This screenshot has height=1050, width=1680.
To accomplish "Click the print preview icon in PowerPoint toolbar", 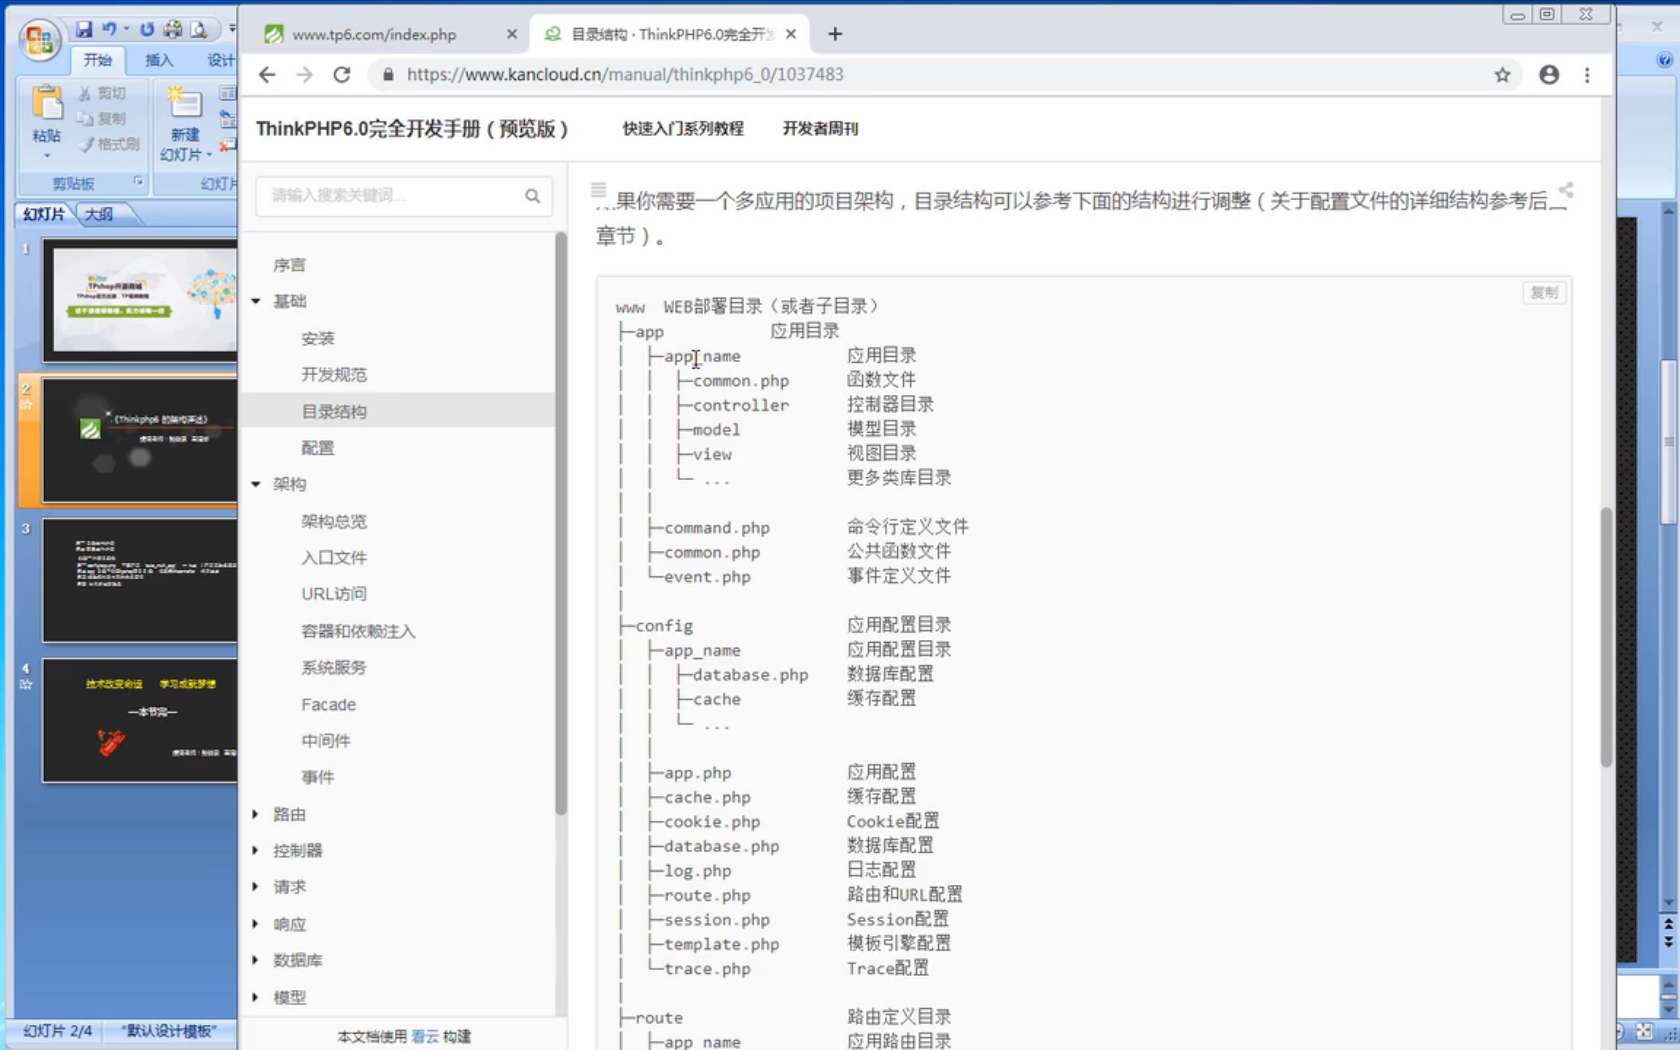I will 199,29.
